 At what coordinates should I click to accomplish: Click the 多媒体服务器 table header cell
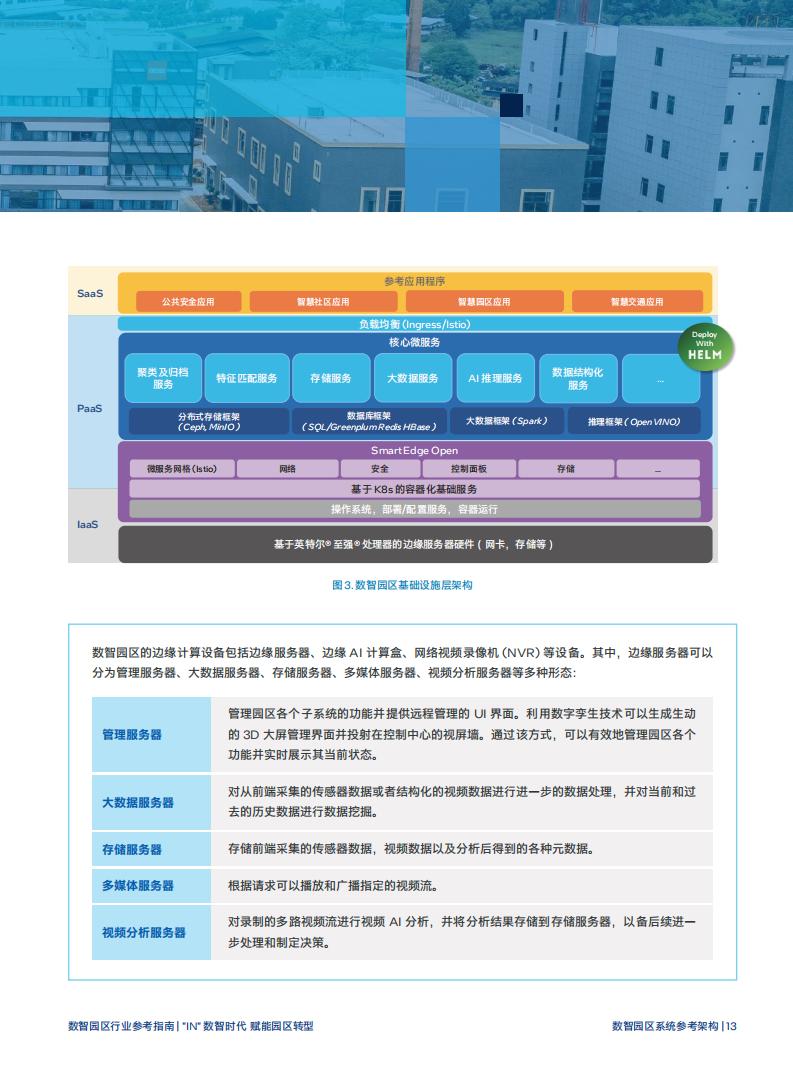[x=151, y=885]
